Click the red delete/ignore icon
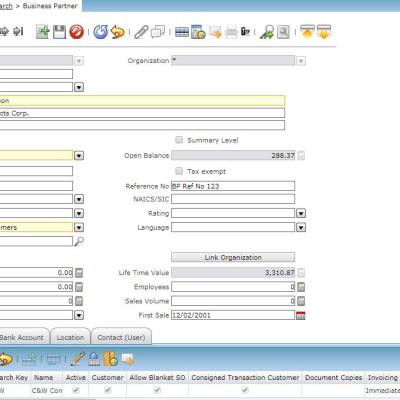Image resolution: width=400 pixels, height=400 pixels. [x=76, y=32]
